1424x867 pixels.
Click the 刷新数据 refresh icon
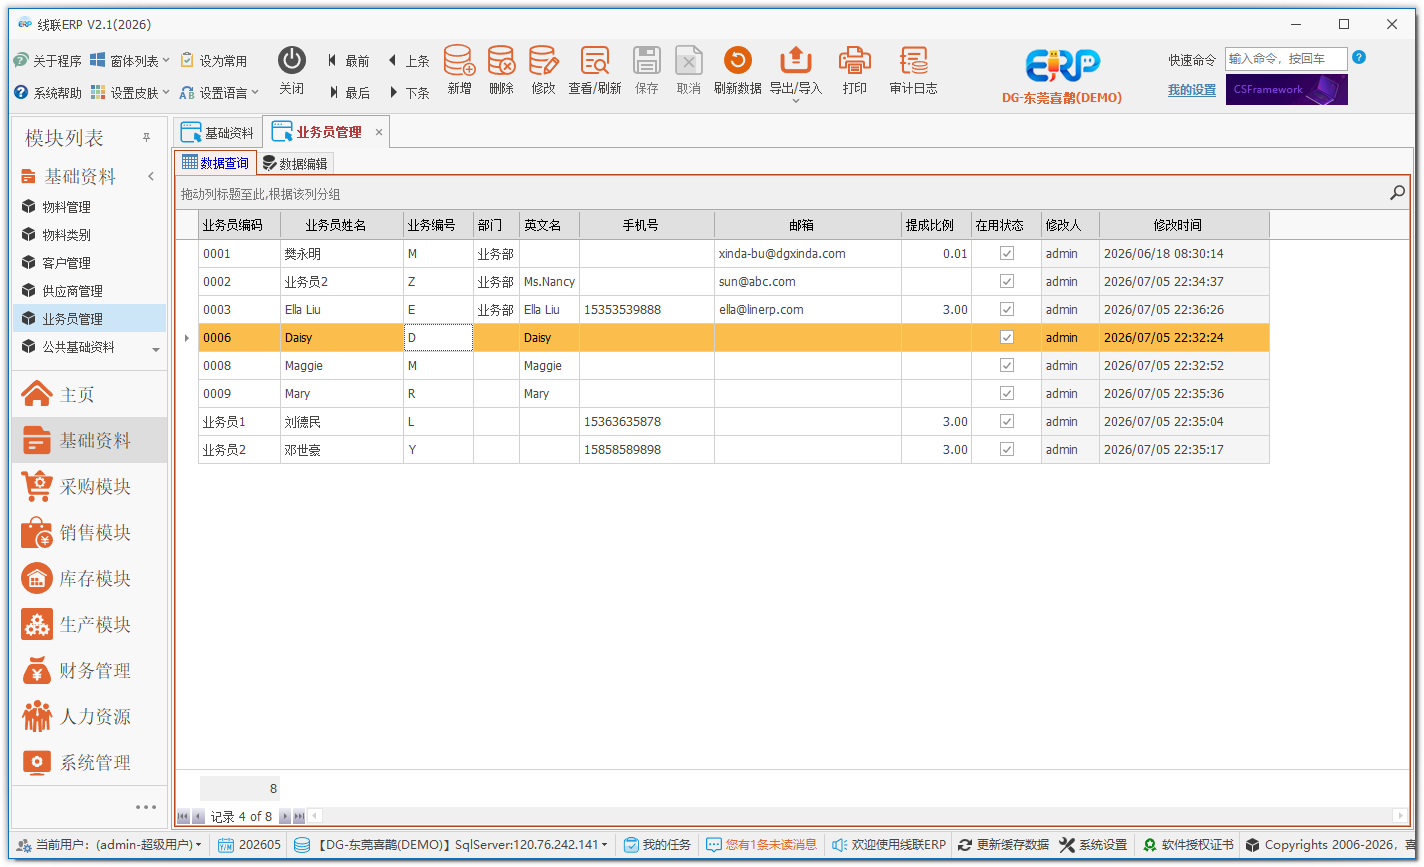[x=737, y=61]
